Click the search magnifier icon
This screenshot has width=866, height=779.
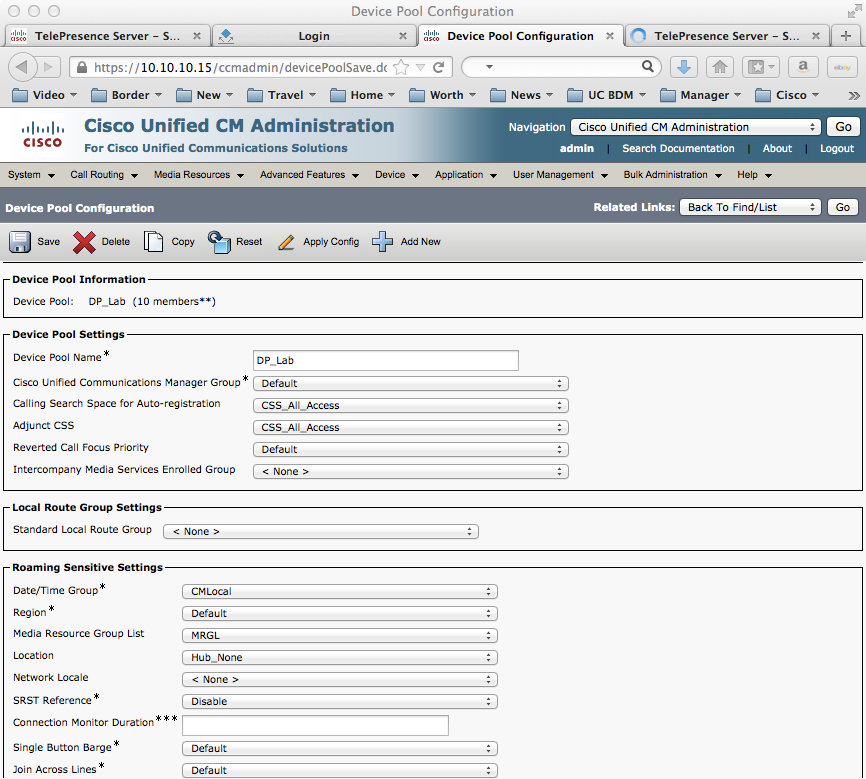[648, 67]
